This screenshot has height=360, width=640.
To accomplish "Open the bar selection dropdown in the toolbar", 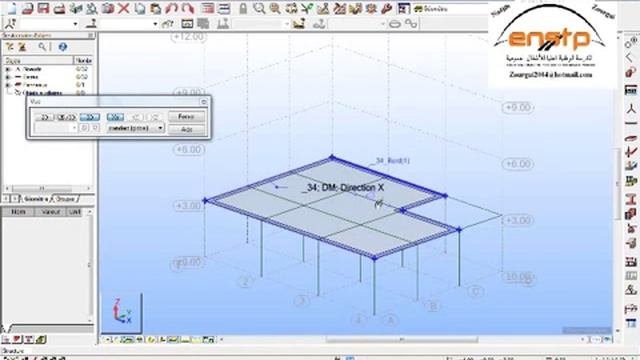I will [155, 24].
